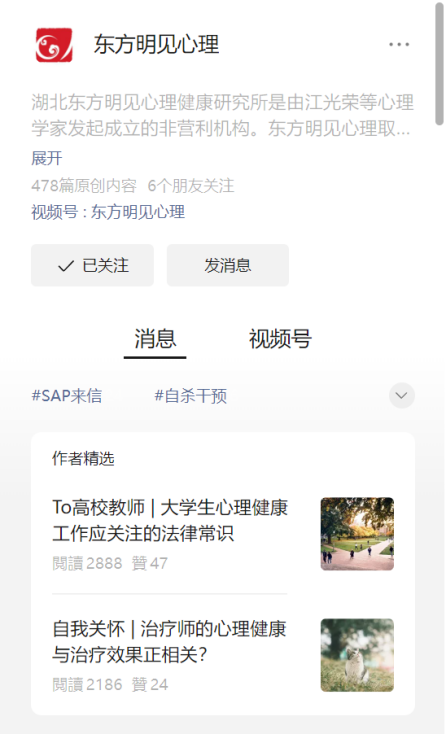Open the #SAP来信 topic tag

click(x=67, y=396)
